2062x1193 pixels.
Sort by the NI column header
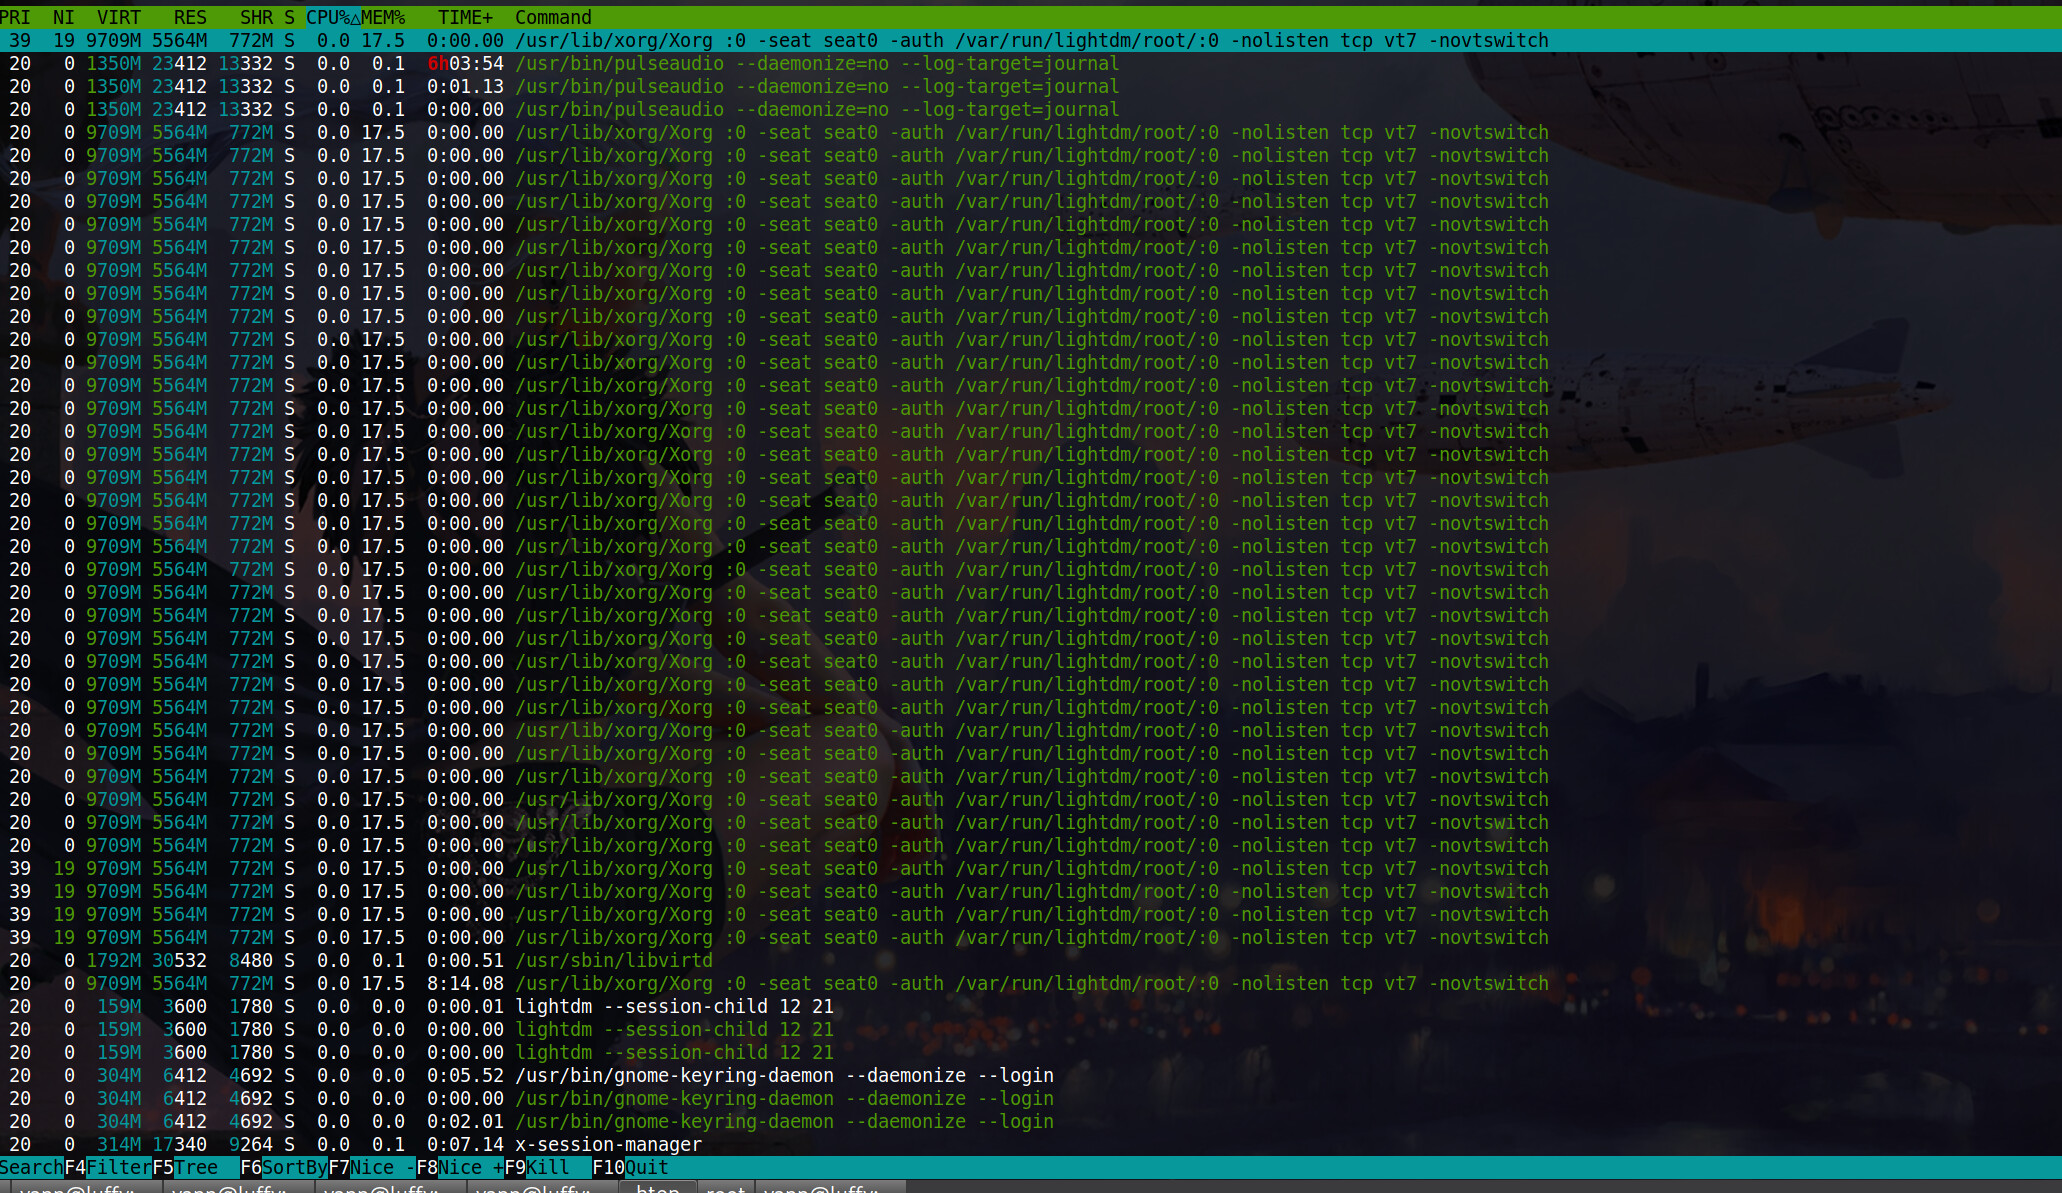point(63,17)
